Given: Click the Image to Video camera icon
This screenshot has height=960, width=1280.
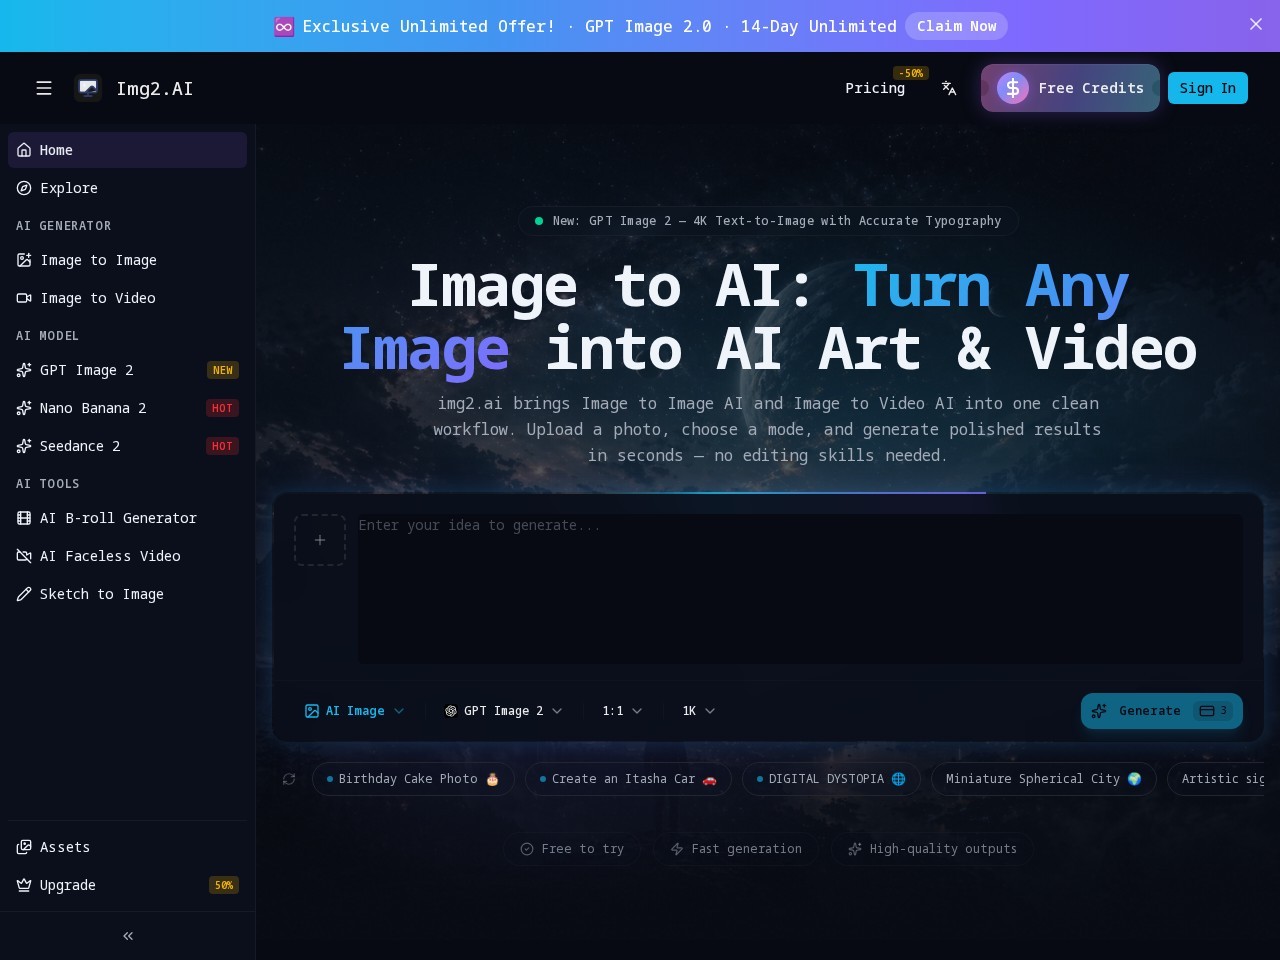Looking at the screenshot, I should 24,298.
